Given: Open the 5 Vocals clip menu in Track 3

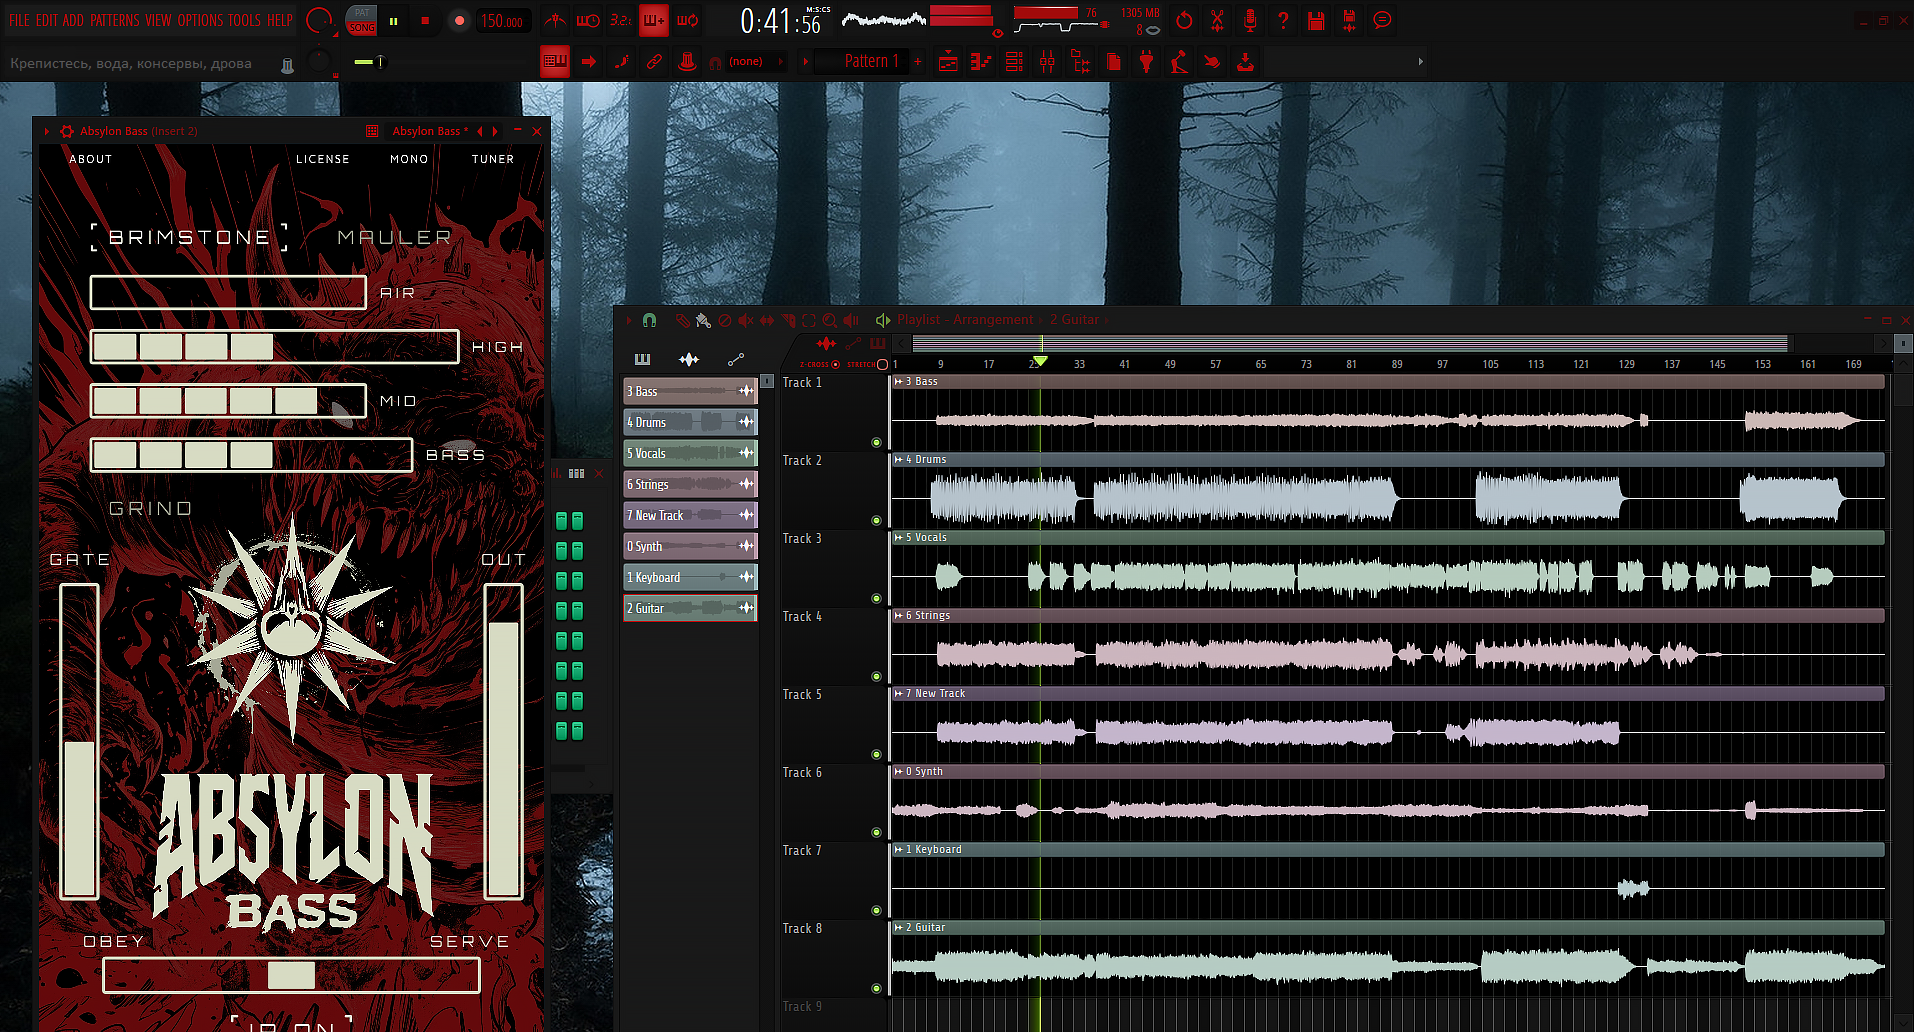Looking at the screenshot, I should pyautogui.click(x=898, y=538).
